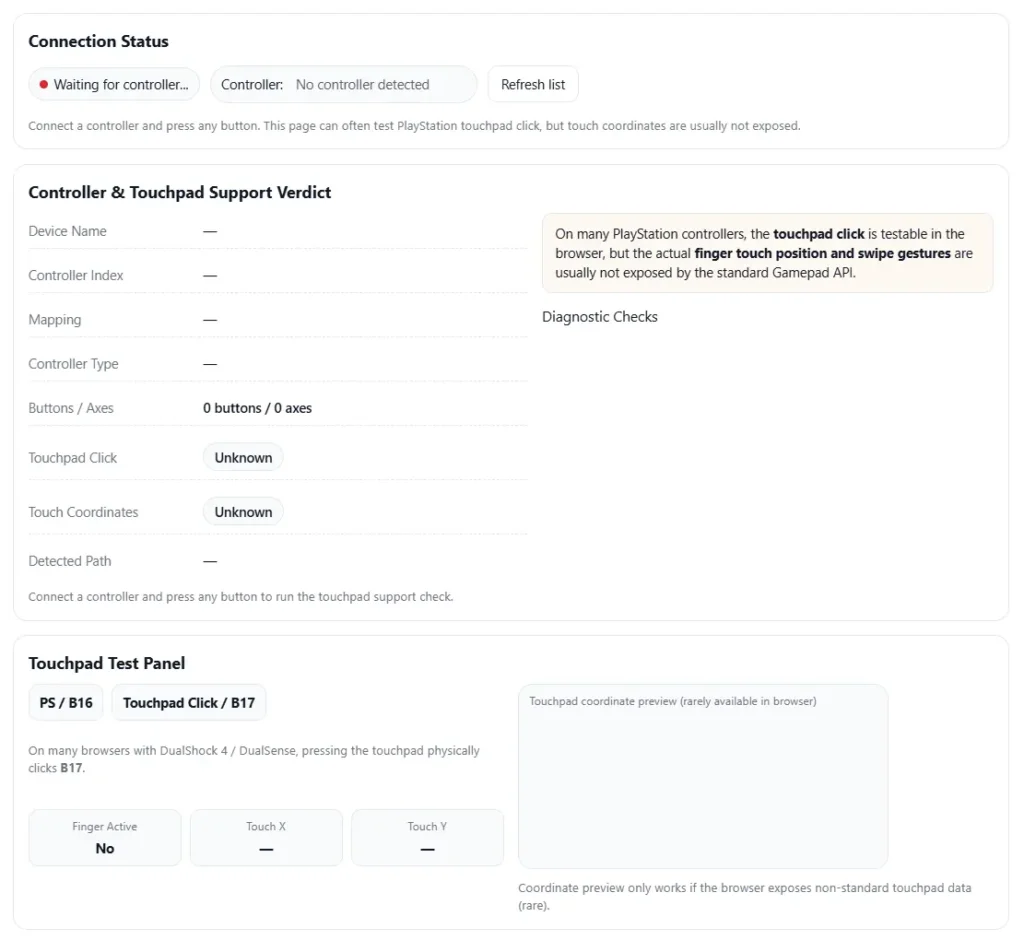Click the Diagnostic Checks heading

(600, 317)
